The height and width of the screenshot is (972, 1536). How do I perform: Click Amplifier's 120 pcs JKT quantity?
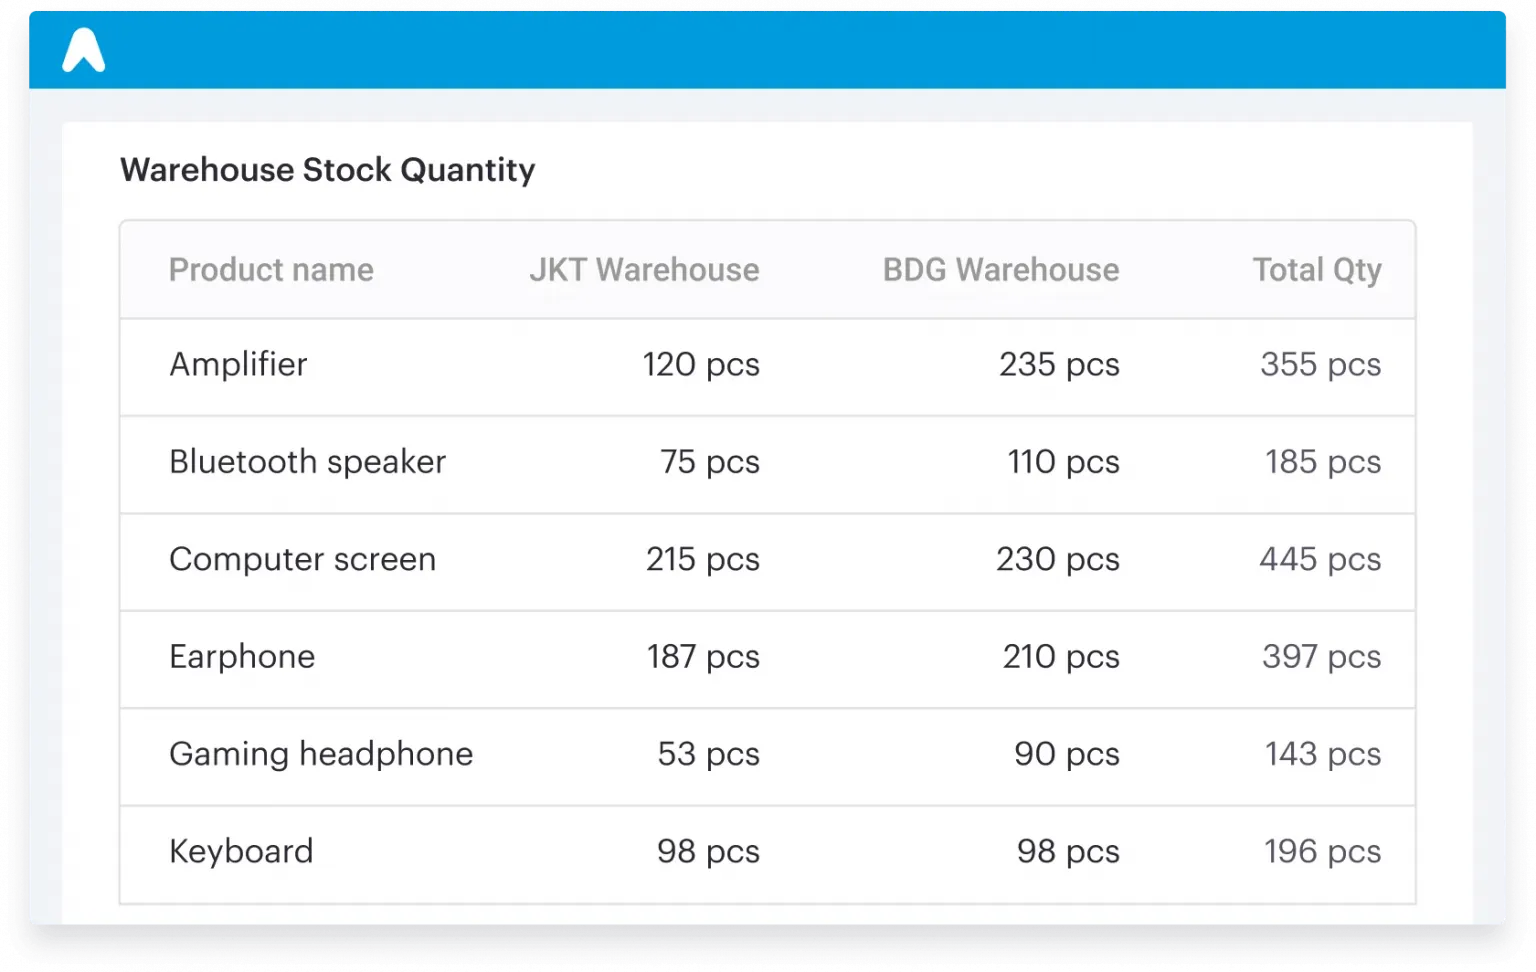(700, 365)
